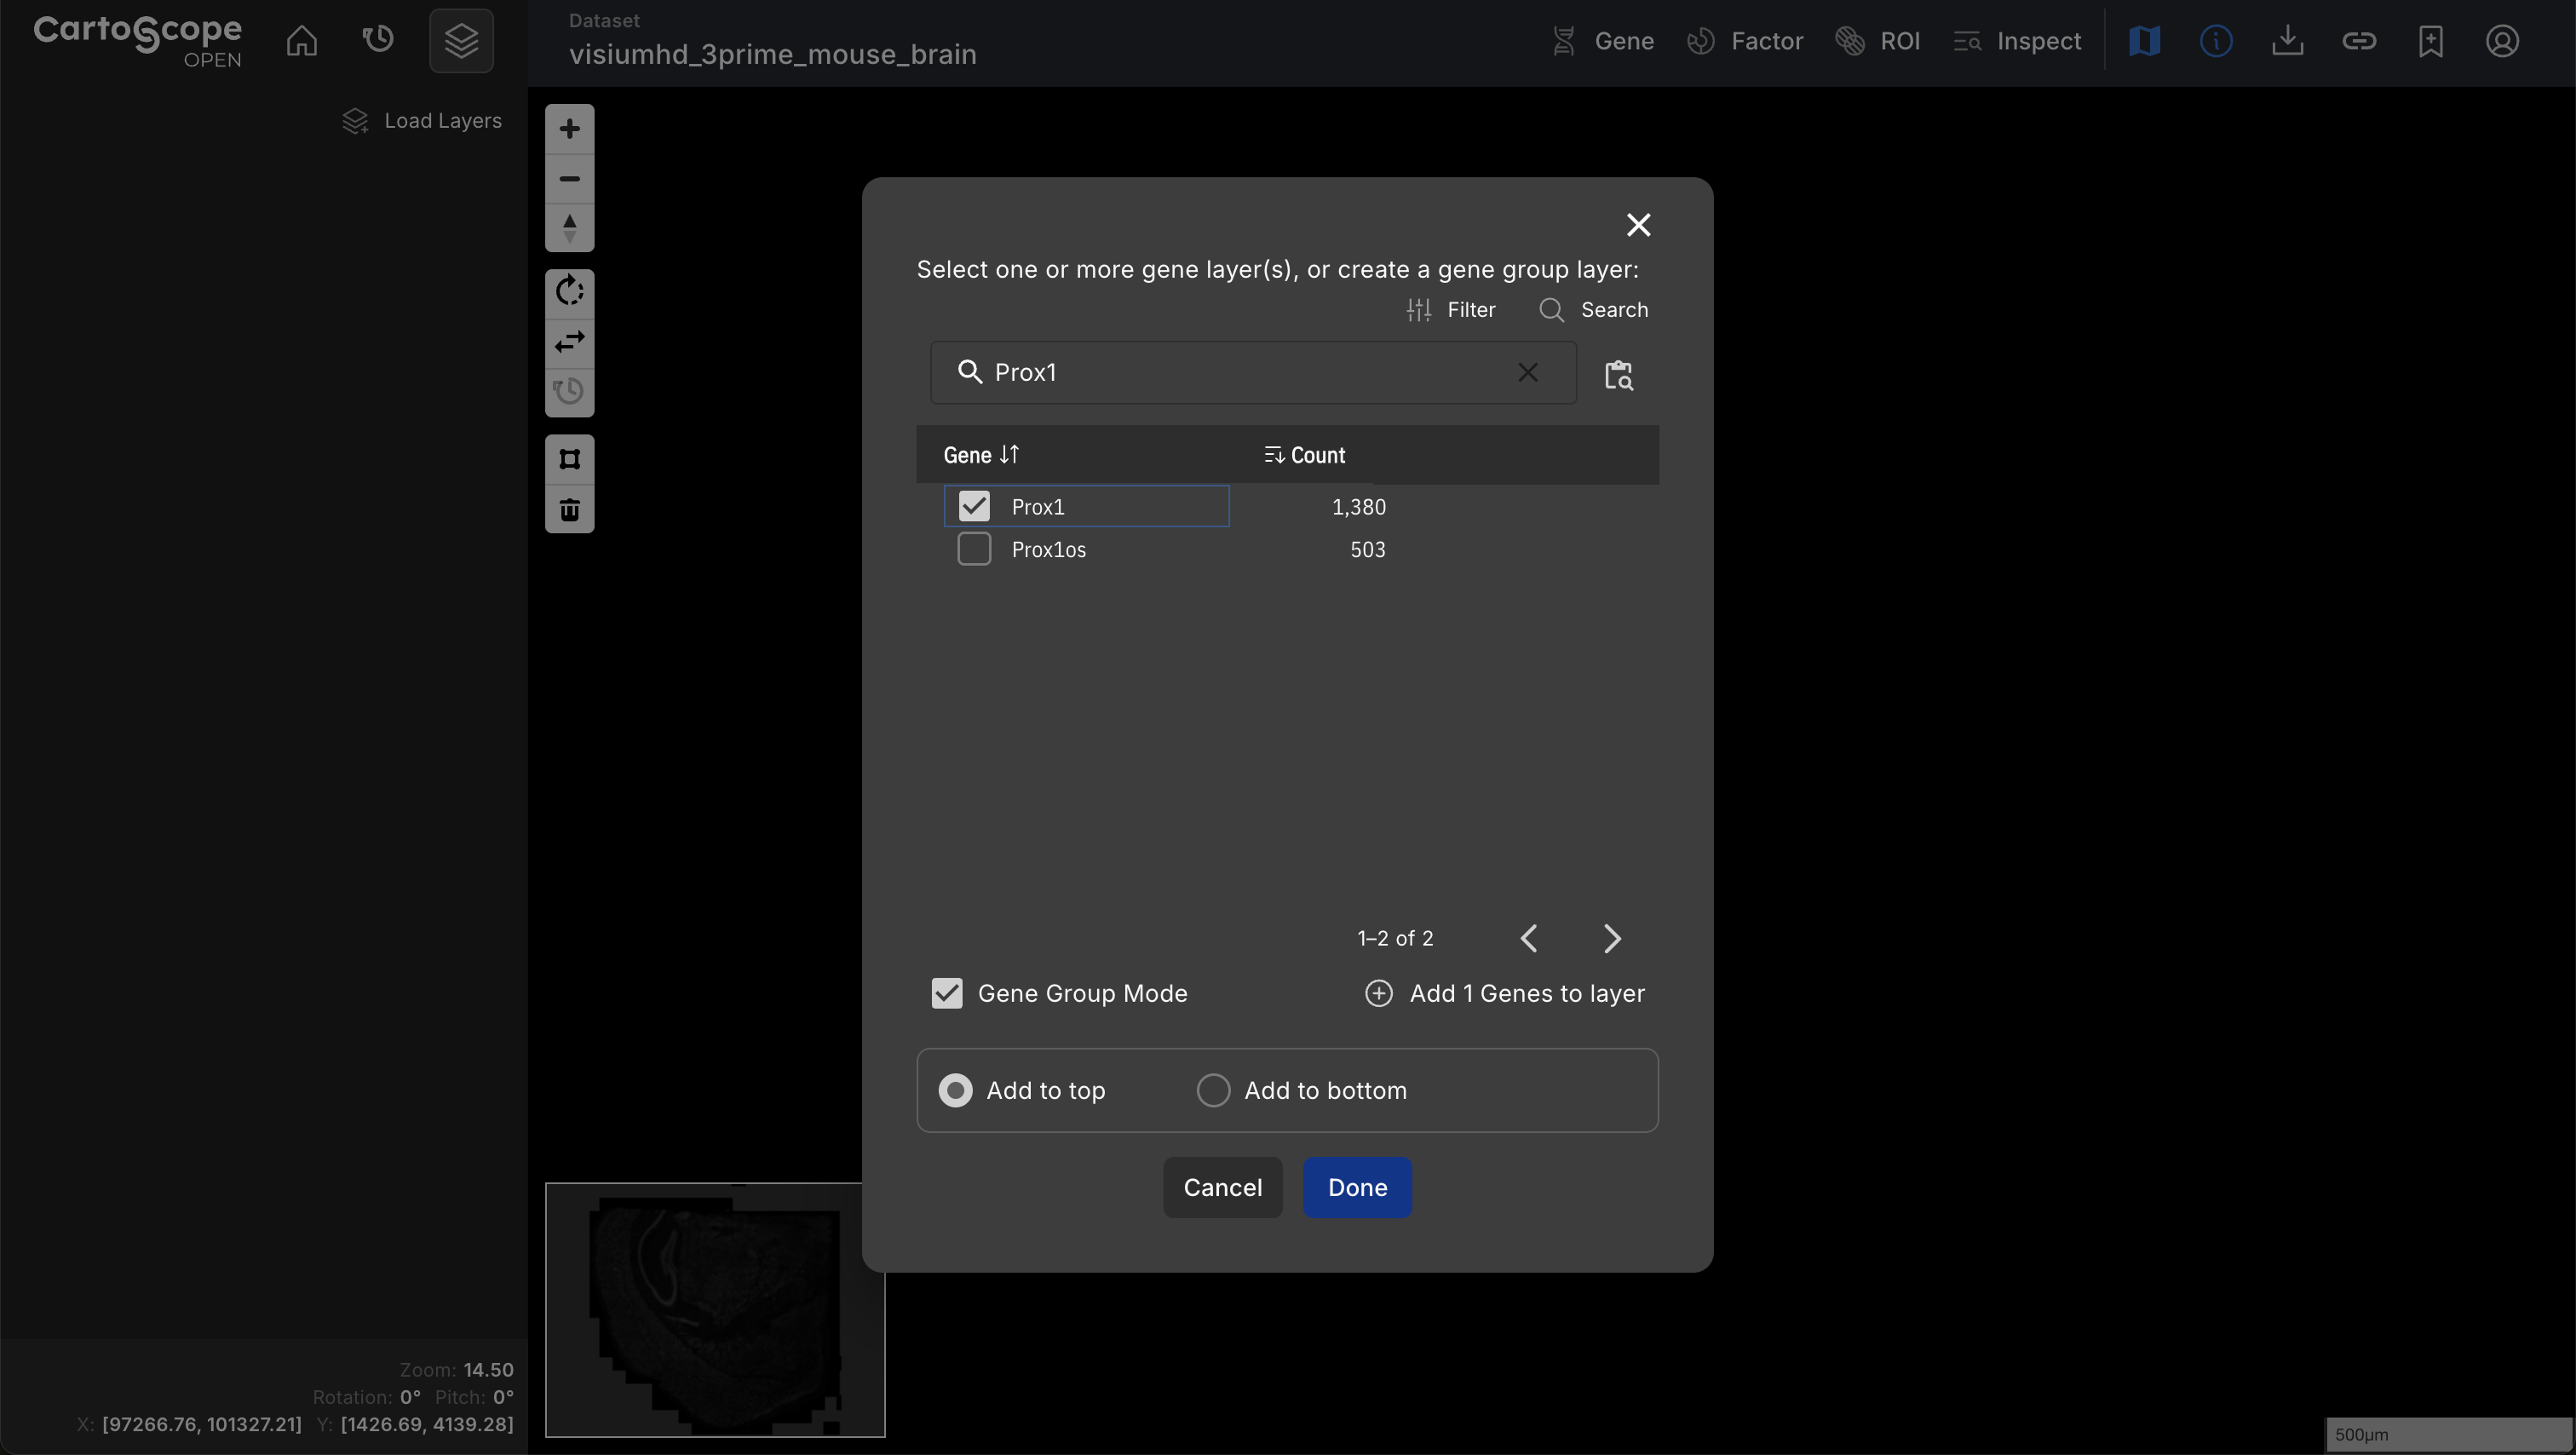Image resolution: width=2576 pixels, height=1455 pixels.
Task: Click the paste gene list clipboard icon
Action: 1618,375
